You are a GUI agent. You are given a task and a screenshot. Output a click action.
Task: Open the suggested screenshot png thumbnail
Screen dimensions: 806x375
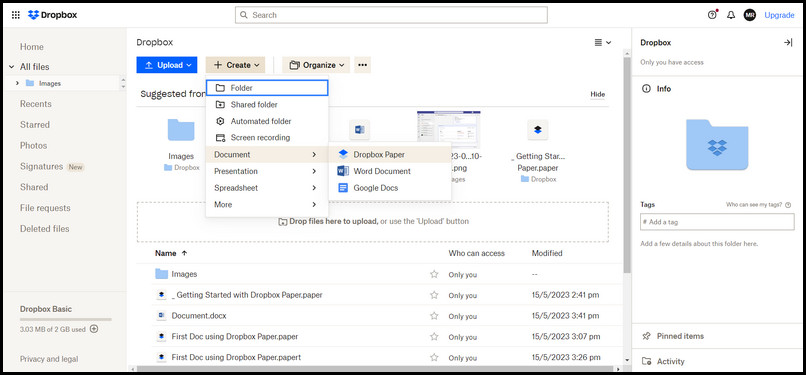pos(449,129)
